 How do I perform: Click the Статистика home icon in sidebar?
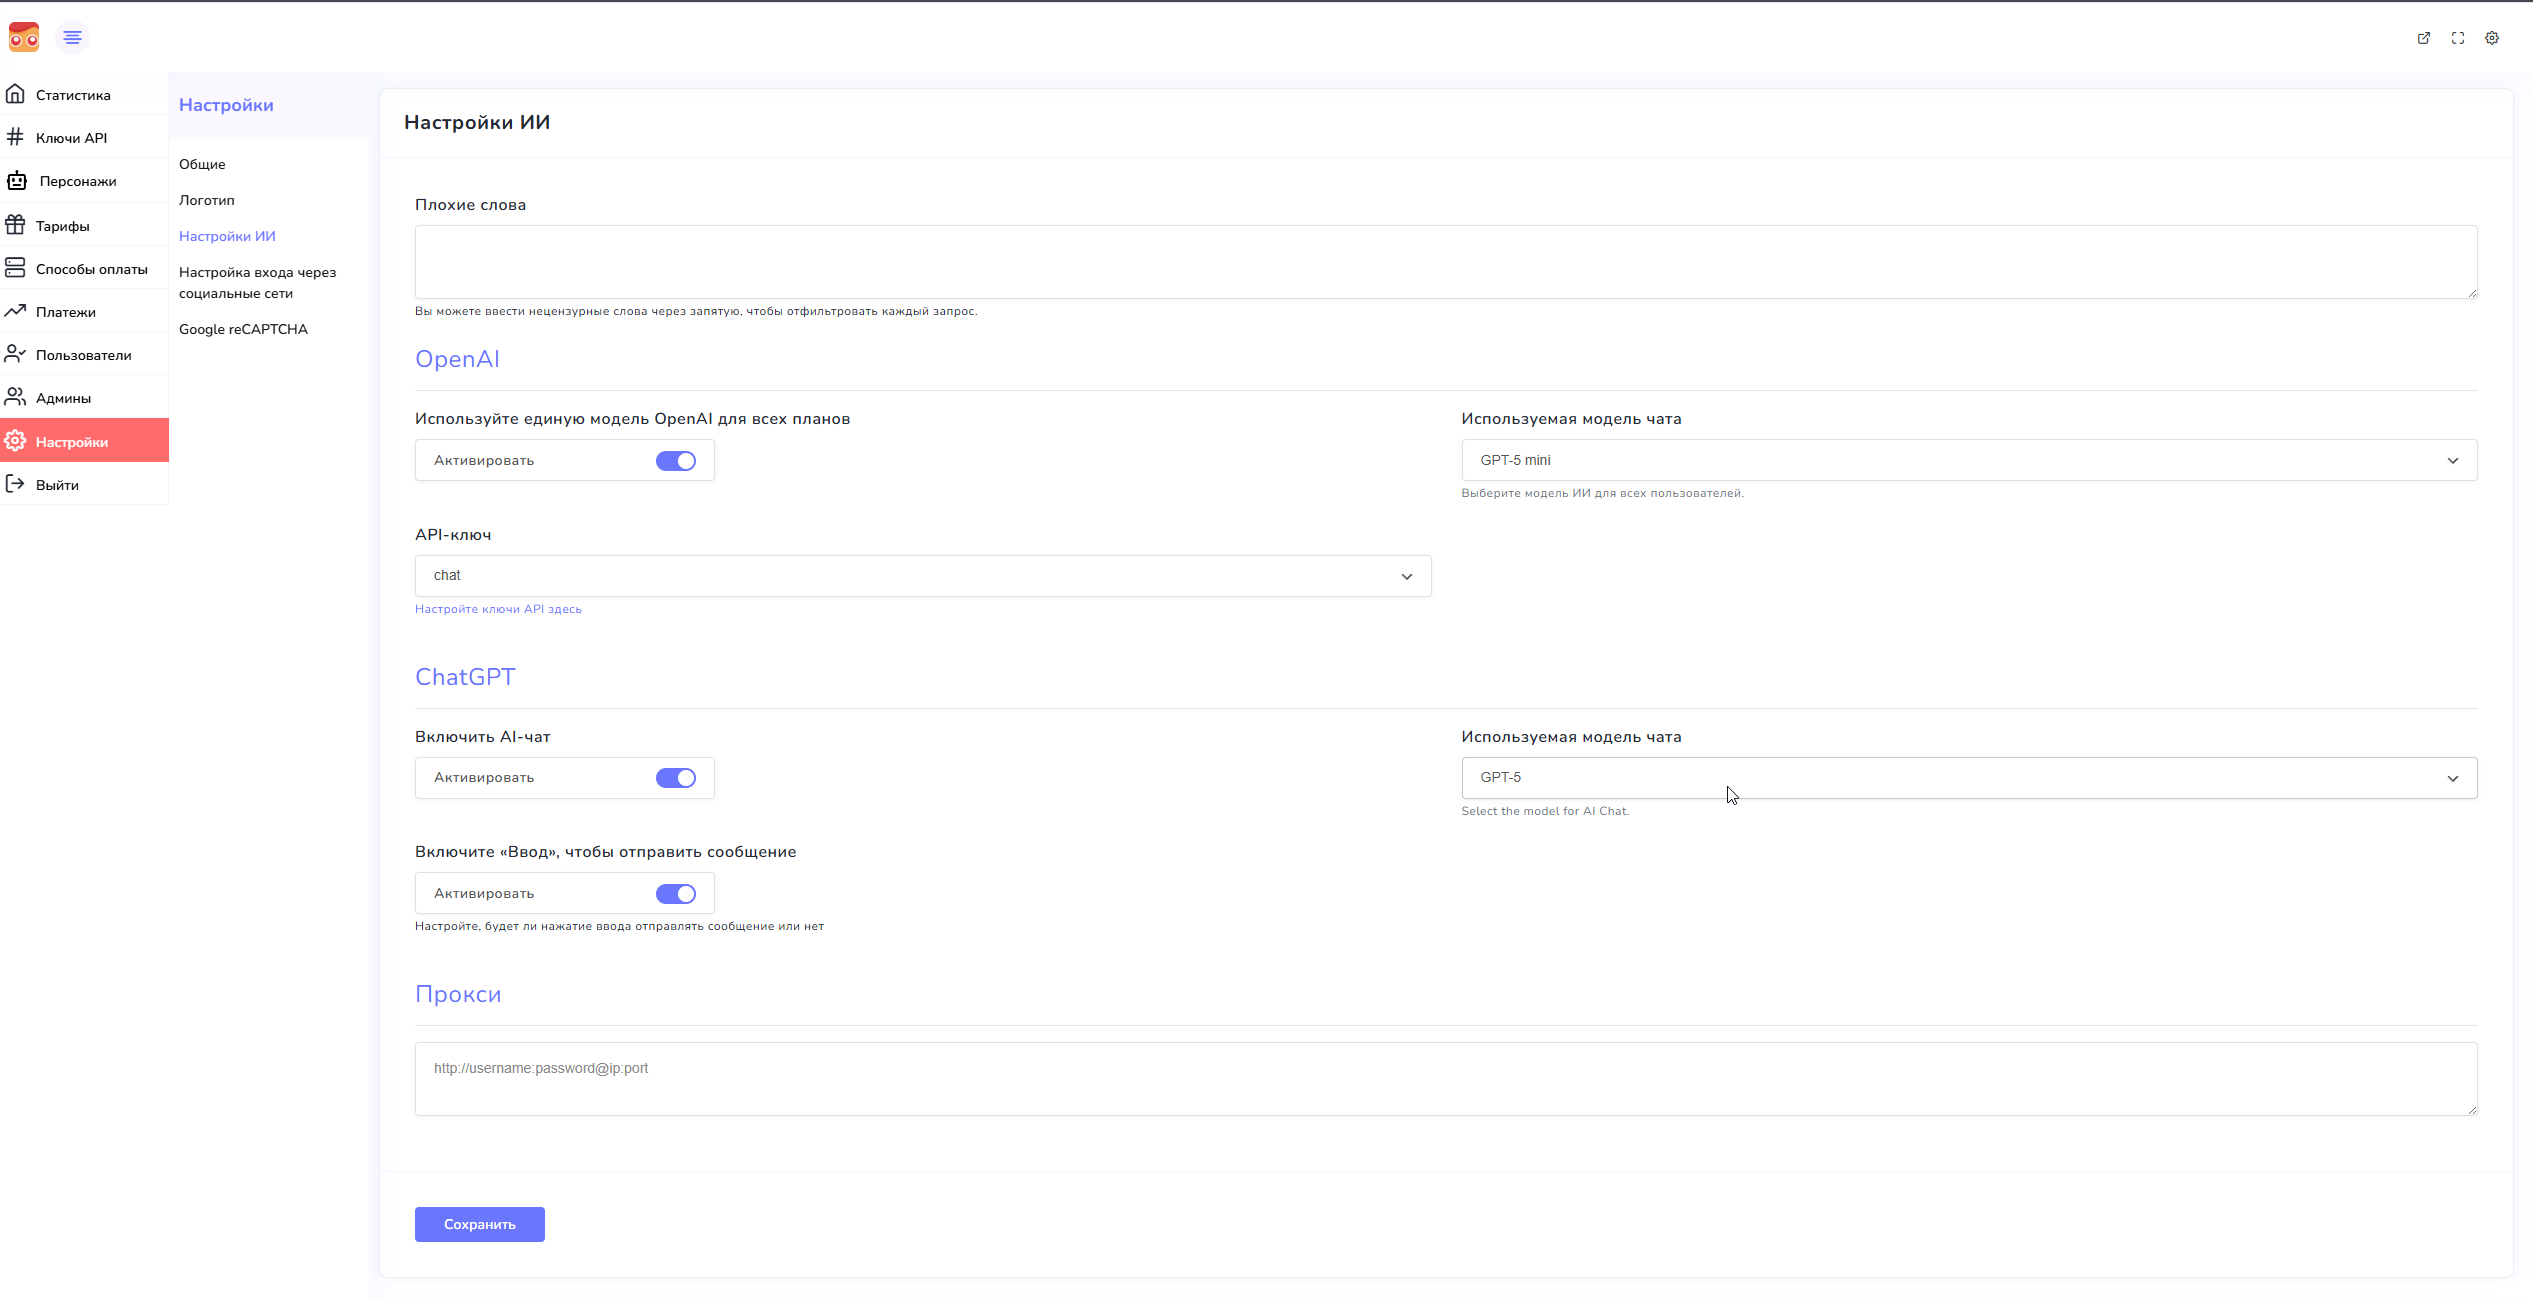pyautogui.click(x=15, y=94)
